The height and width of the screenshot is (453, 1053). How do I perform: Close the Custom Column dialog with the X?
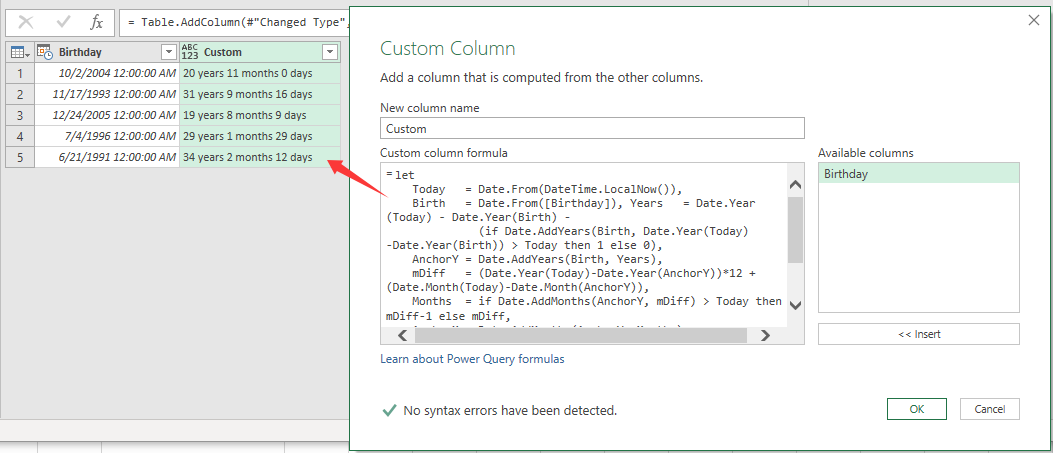1032,19
